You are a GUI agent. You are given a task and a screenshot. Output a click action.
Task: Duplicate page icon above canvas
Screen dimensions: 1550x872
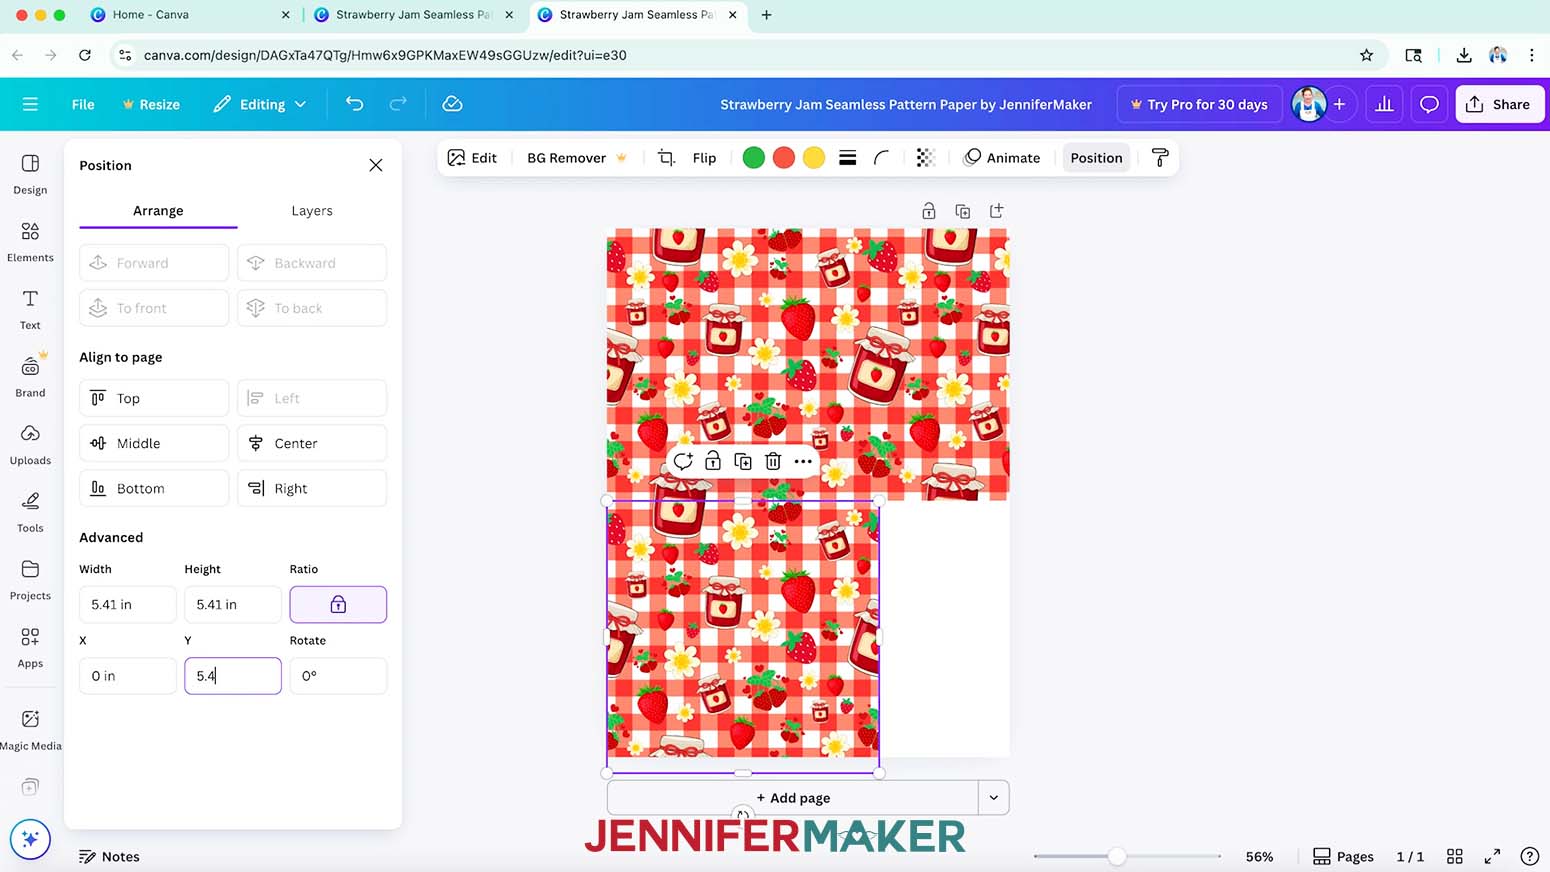963,211
